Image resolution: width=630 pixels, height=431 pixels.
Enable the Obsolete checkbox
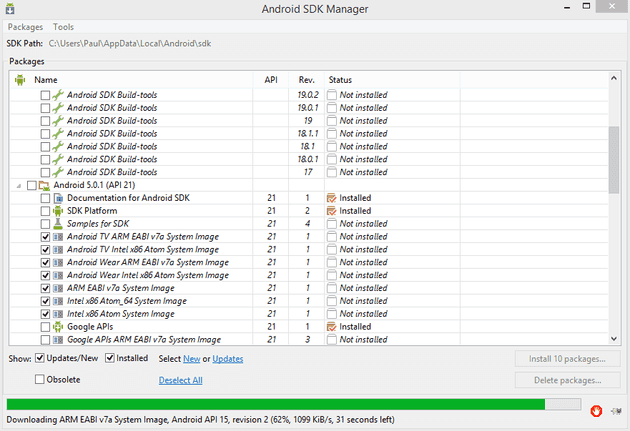(x=39, y=379)
